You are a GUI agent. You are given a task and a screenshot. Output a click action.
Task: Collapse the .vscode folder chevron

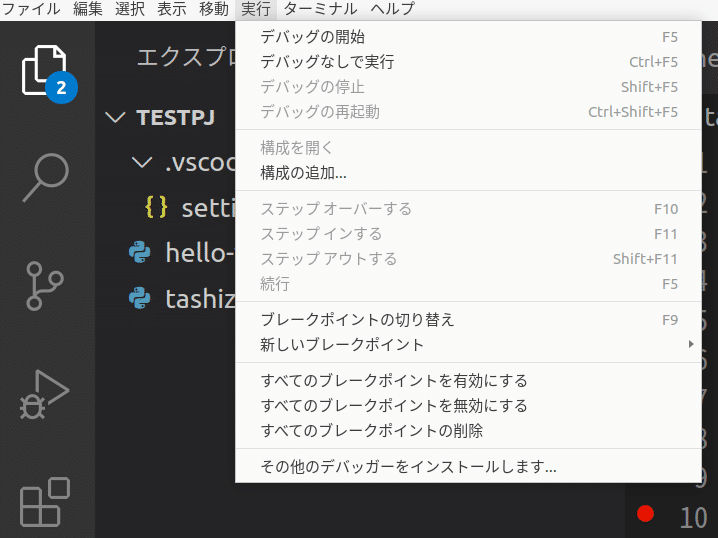pos(142,162)
